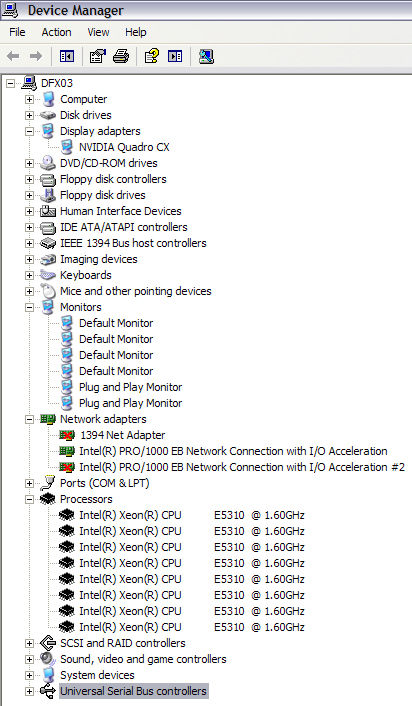Click the Disk drives icon
The height and width of the screenshot is (706, 412).
48,115
